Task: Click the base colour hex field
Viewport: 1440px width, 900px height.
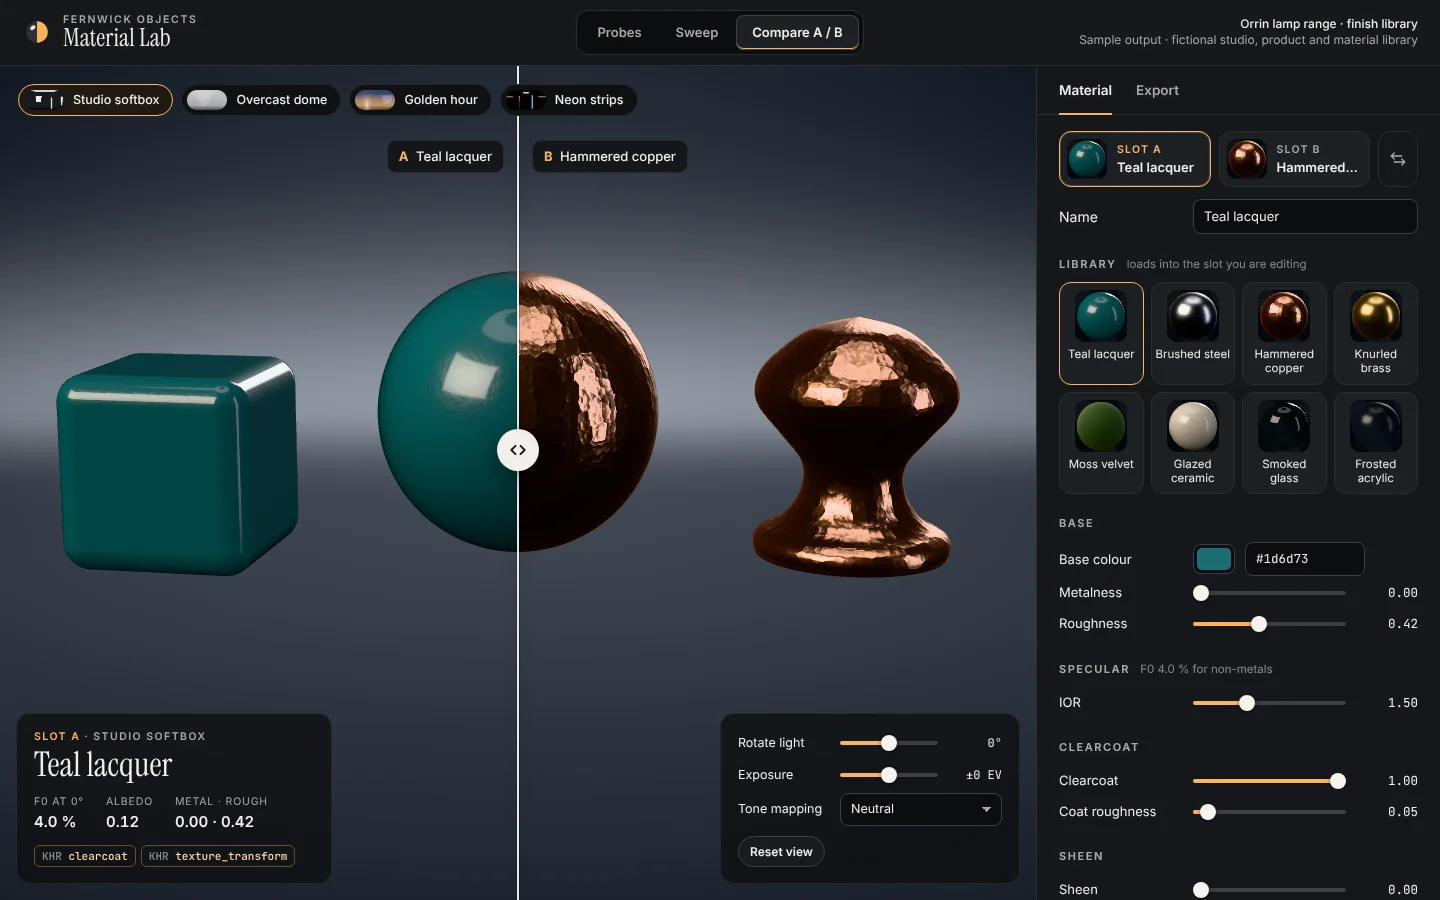Action: 1304,559
